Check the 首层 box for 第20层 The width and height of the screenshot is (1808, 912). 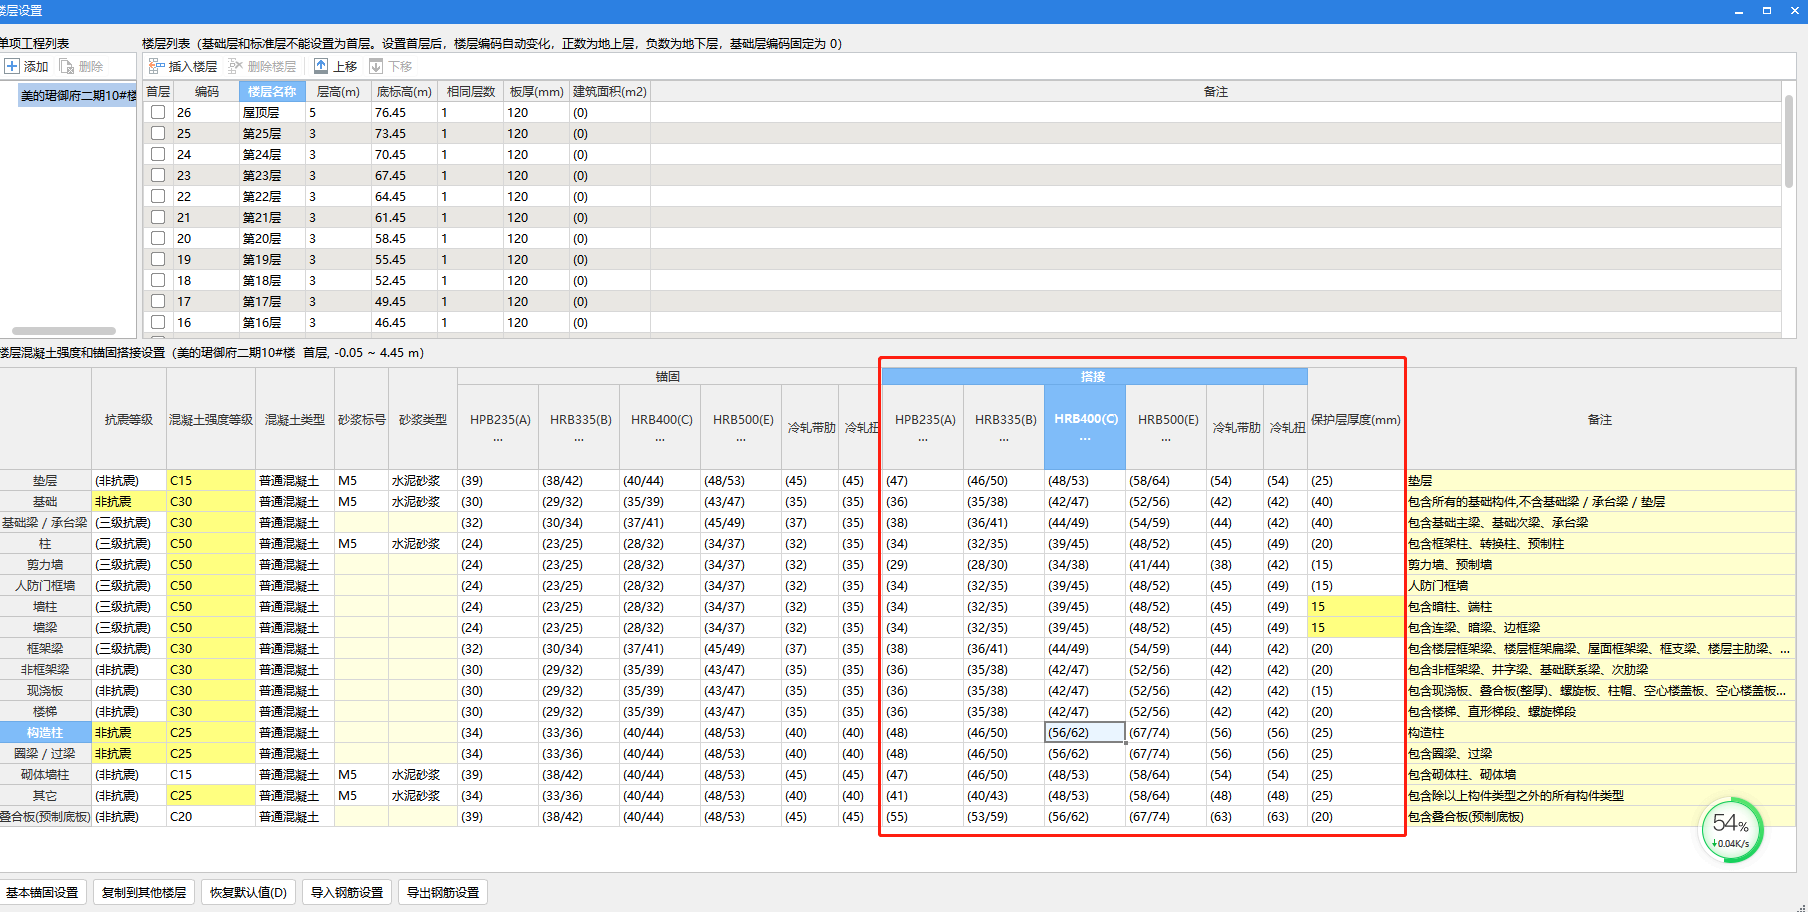[158, 238]
